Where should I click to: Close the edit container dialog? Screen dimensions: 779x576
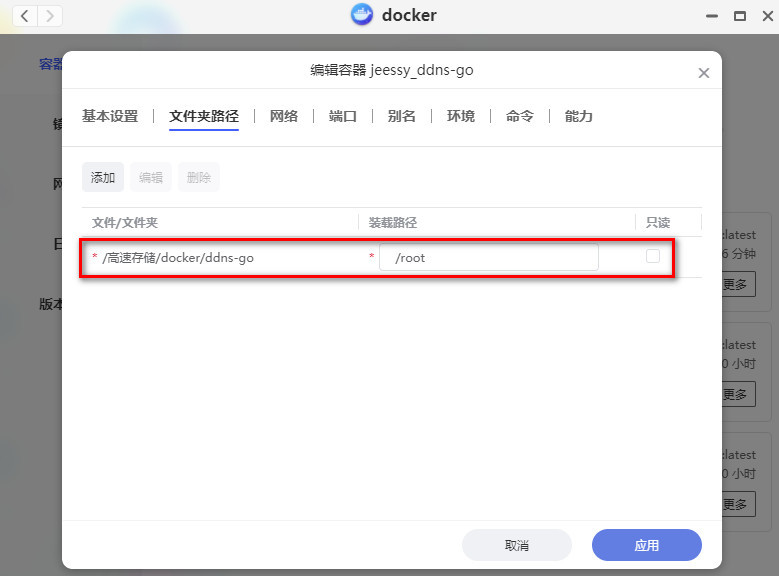pyautogui.click(x=703, y=73)
